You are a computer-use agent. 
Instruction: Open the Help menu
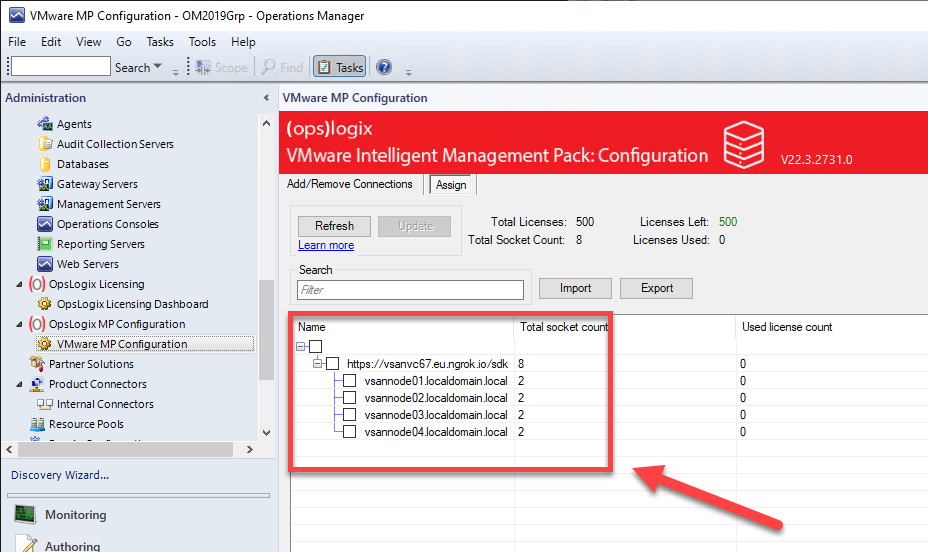243,41
